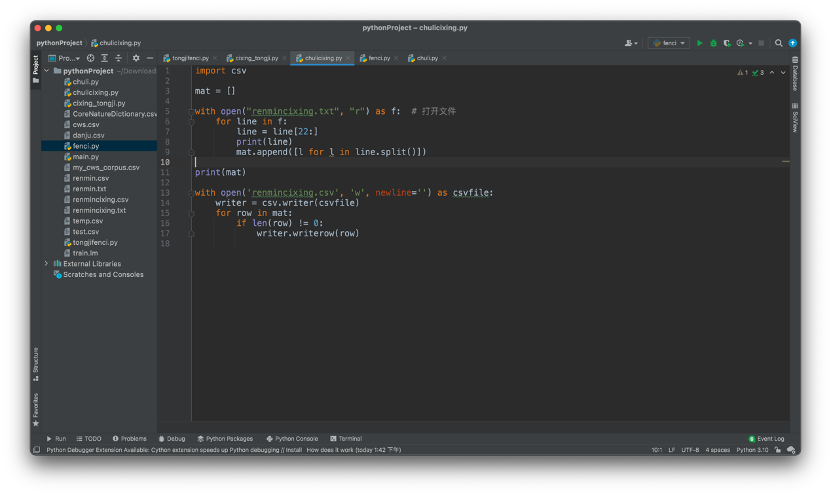Open Project panel settings gear
Screen dimensions: 832x496
point(136,58)
